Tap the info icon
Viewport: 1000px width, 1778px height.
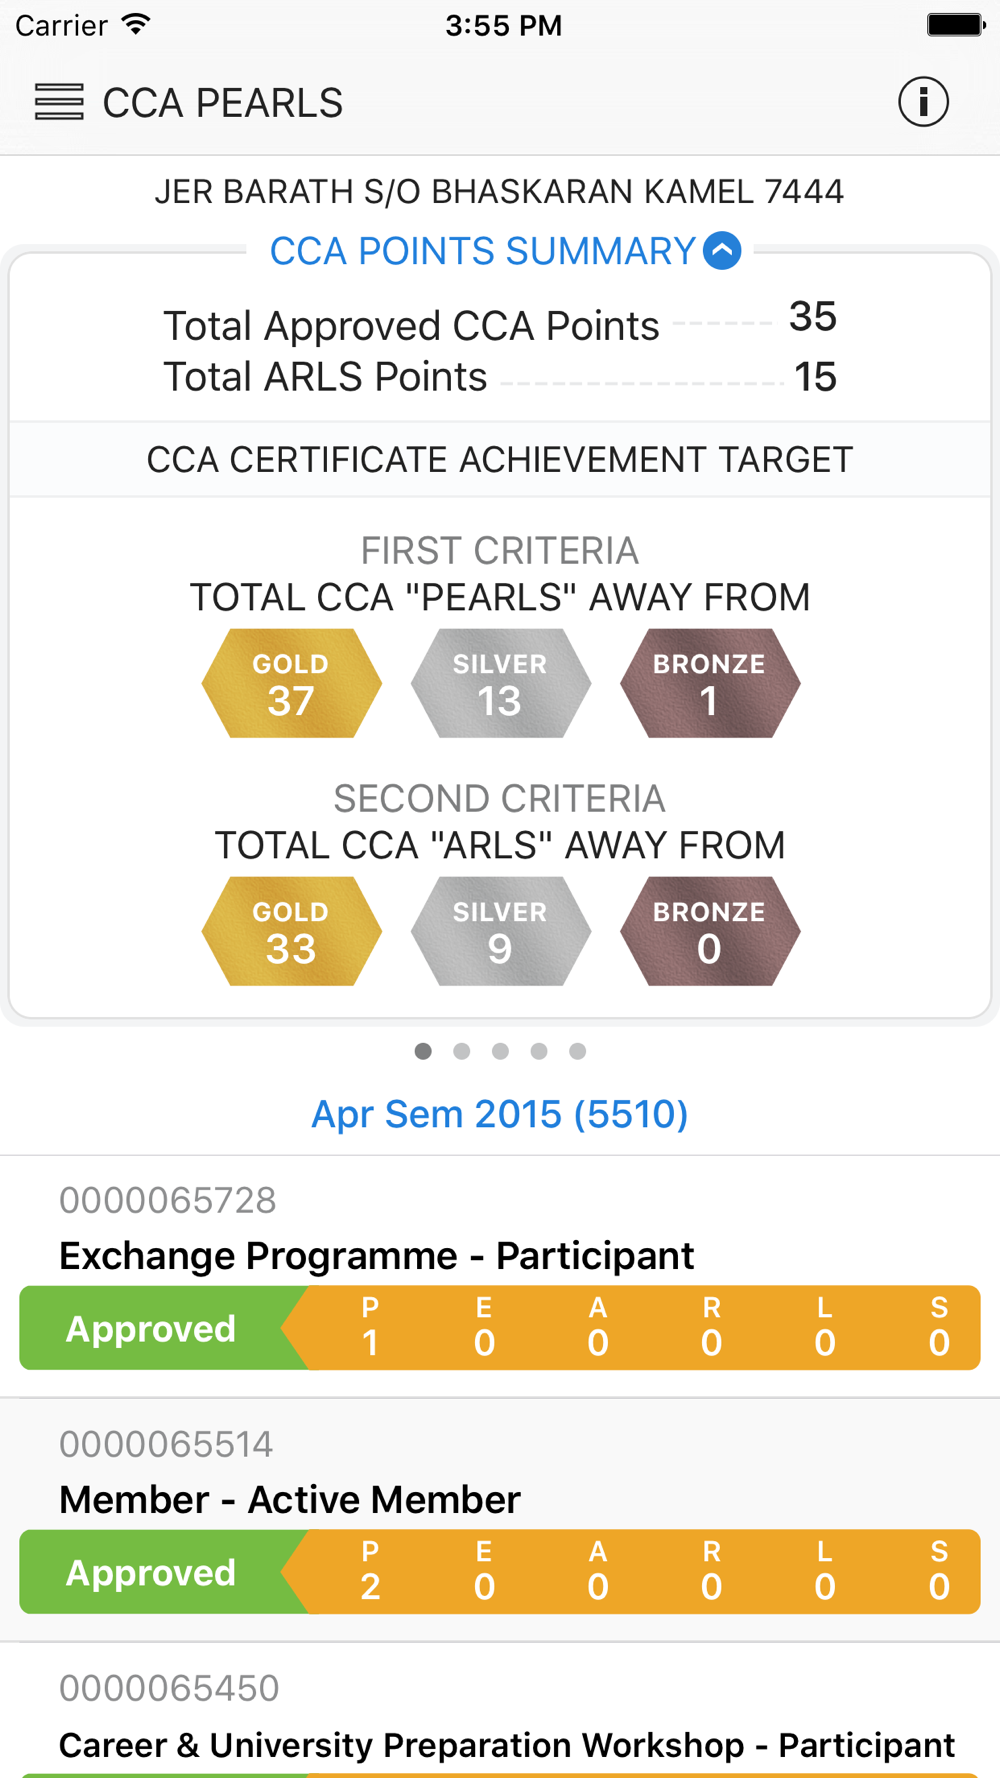(923, 102)
